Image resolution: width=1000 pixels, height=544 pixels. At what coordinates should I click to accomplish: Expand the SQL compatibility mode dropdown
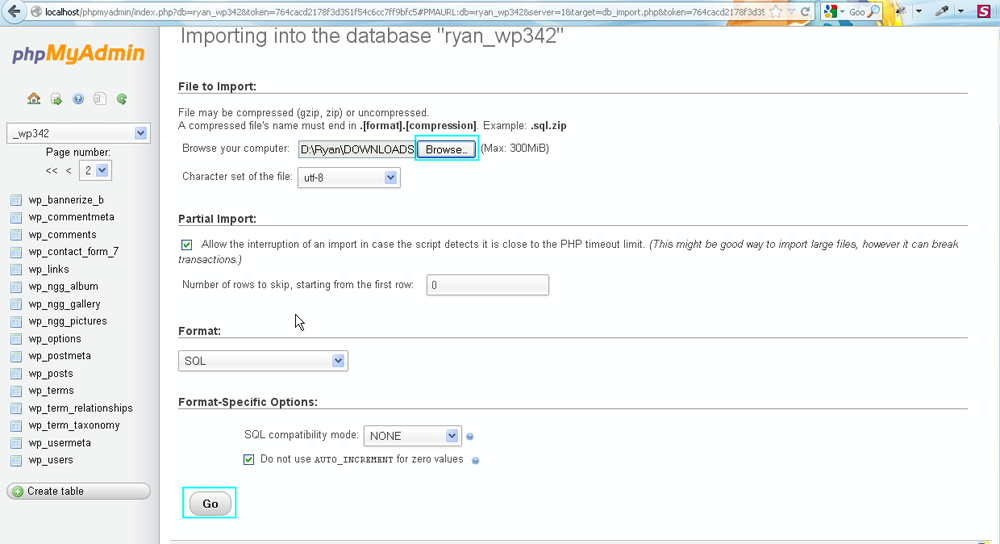[x=412, y=436]
